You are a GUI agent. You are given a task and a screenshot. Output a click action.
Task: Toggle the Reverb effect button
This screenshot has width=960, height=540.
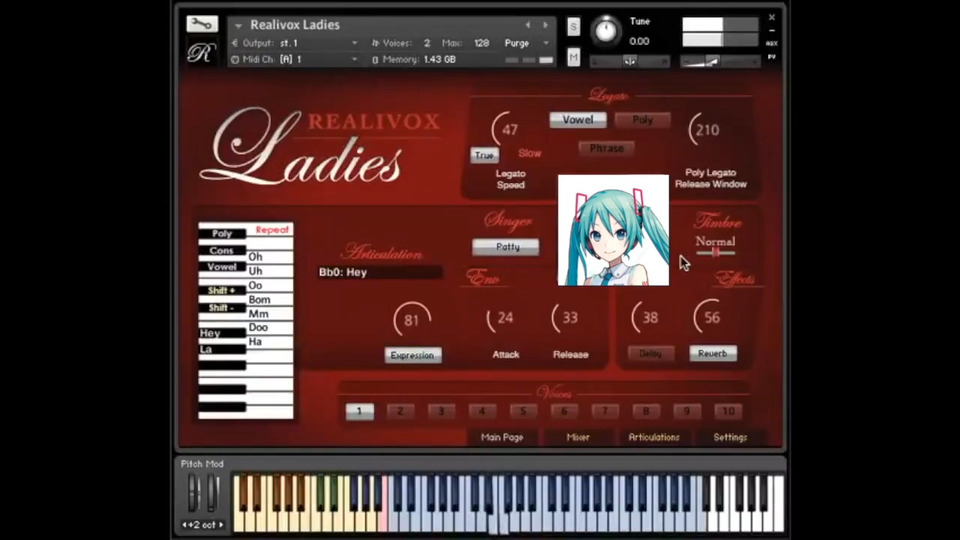pyautogui.click(x=713, y=353)
